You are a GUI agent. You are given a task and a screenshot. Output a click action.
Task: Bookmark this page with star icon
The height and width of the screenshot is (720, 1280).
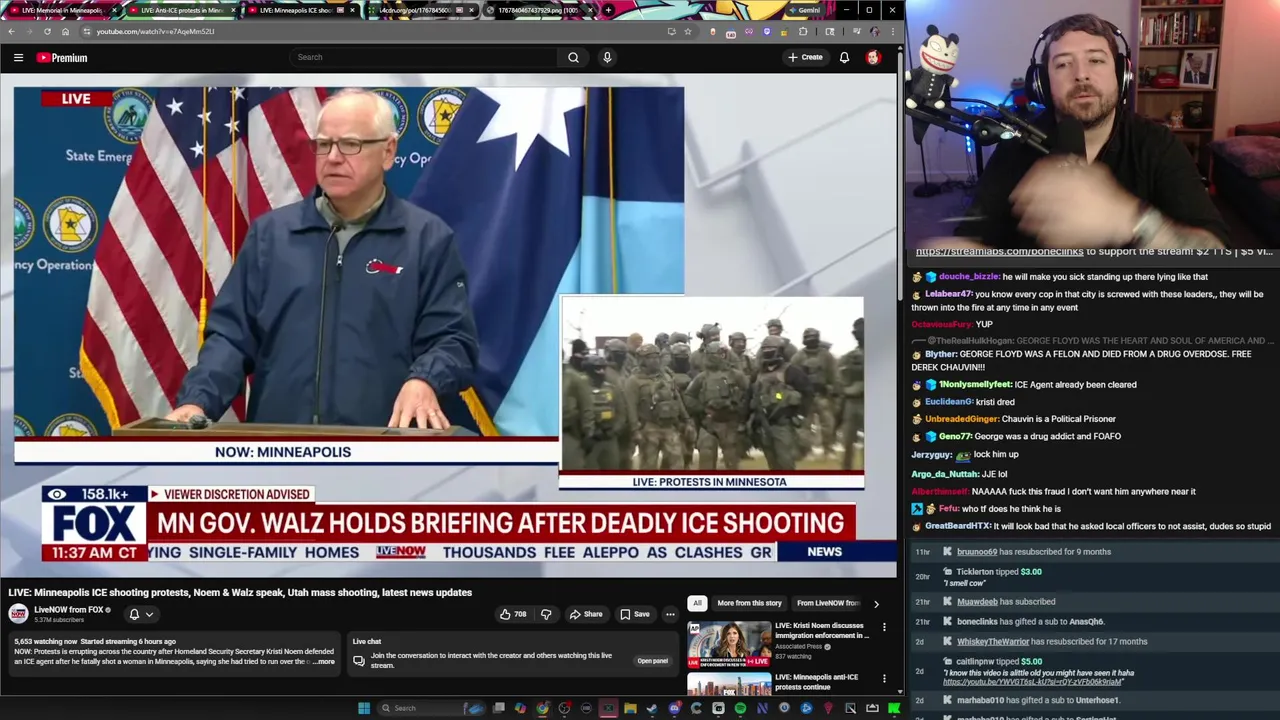[x=688, y=31]
